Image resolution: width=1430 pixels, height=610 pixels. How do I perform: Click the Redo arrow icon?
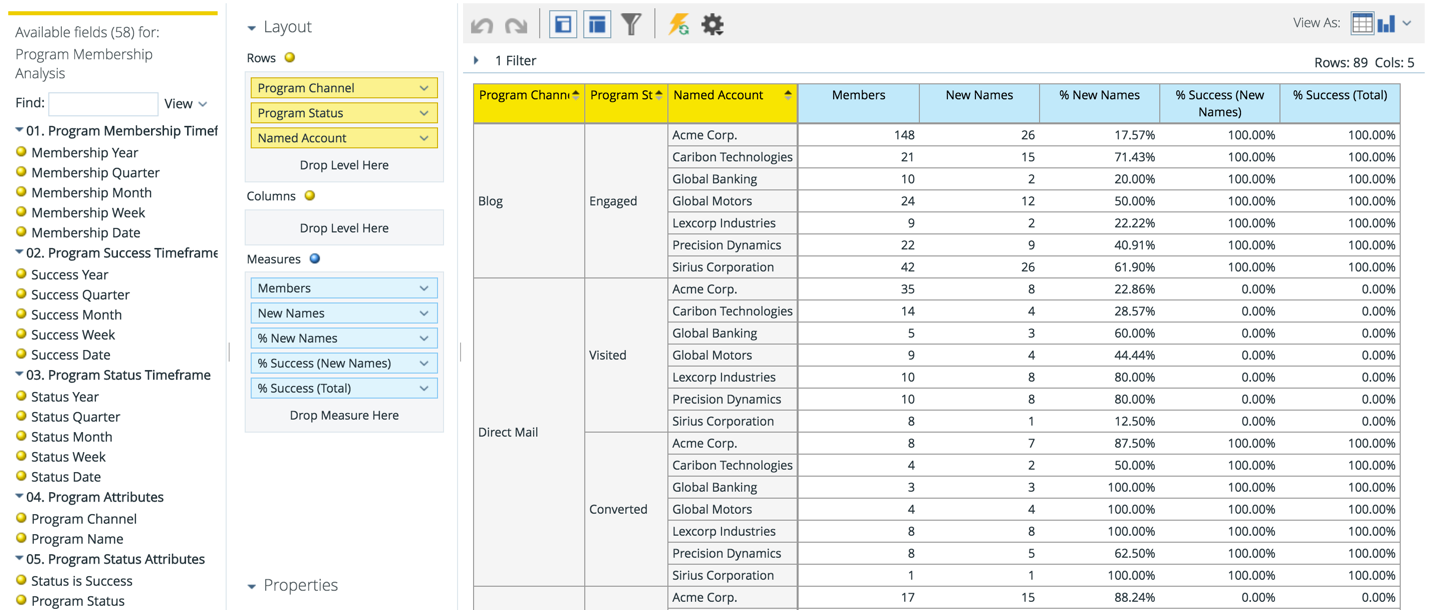click(x=516, y=25)
